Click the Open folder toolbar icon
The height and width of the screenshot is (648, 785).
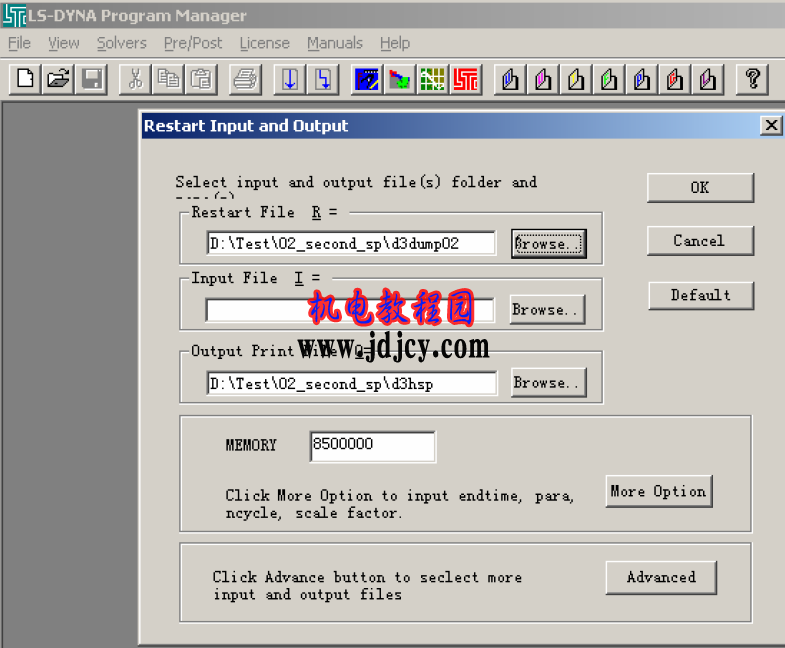[59, 79]
